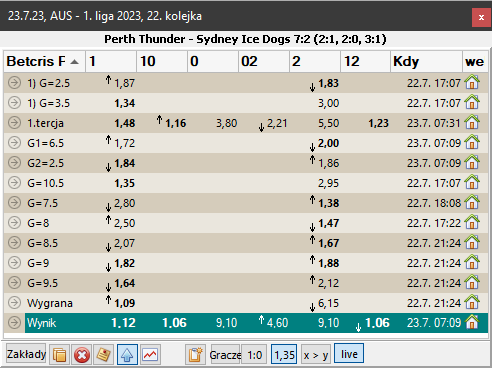
Task: Click the 10 column header
Action: 162,61
